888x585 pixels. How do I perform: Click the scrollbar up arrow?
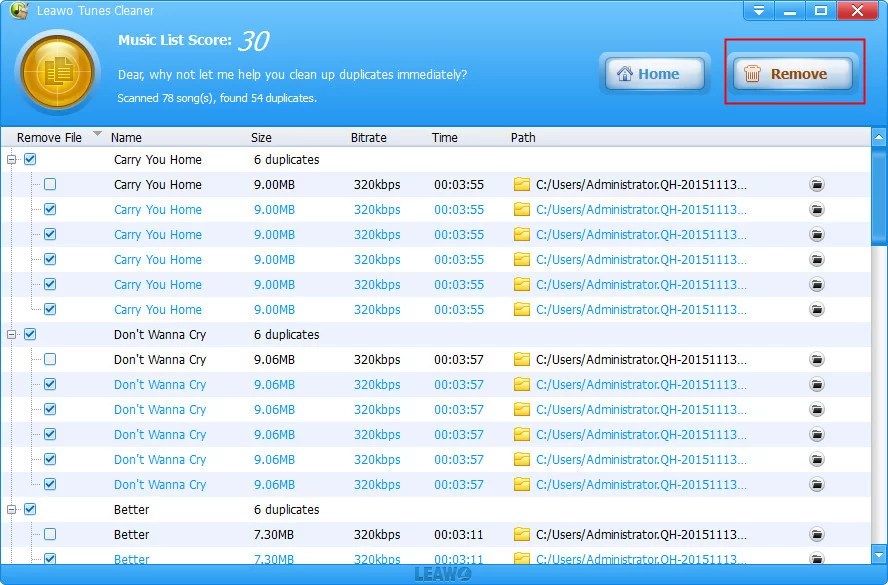coord(879,137)
